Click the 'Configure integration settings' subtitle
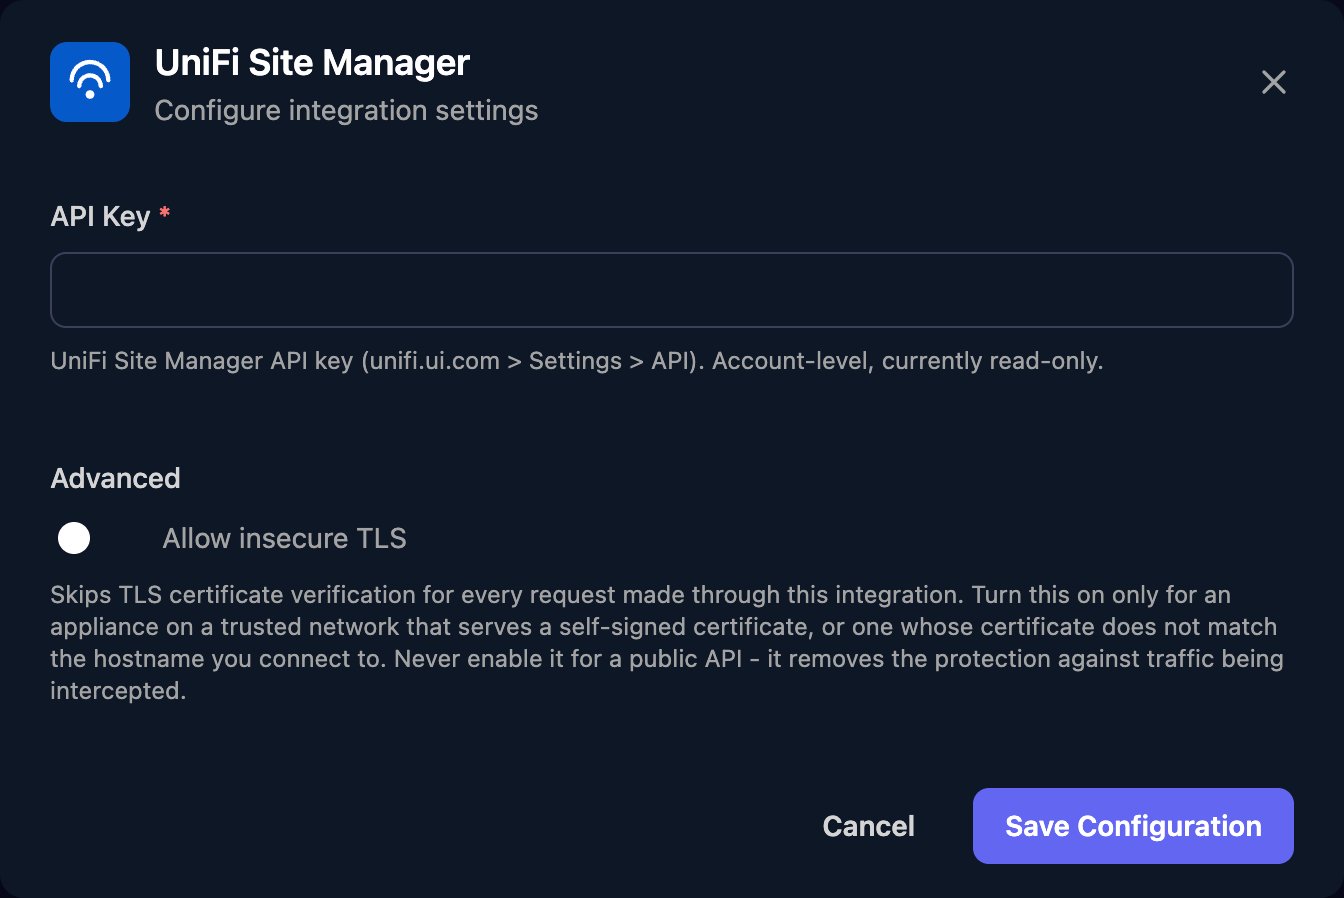Screen dimensions: 1344x898 point(346,110)
